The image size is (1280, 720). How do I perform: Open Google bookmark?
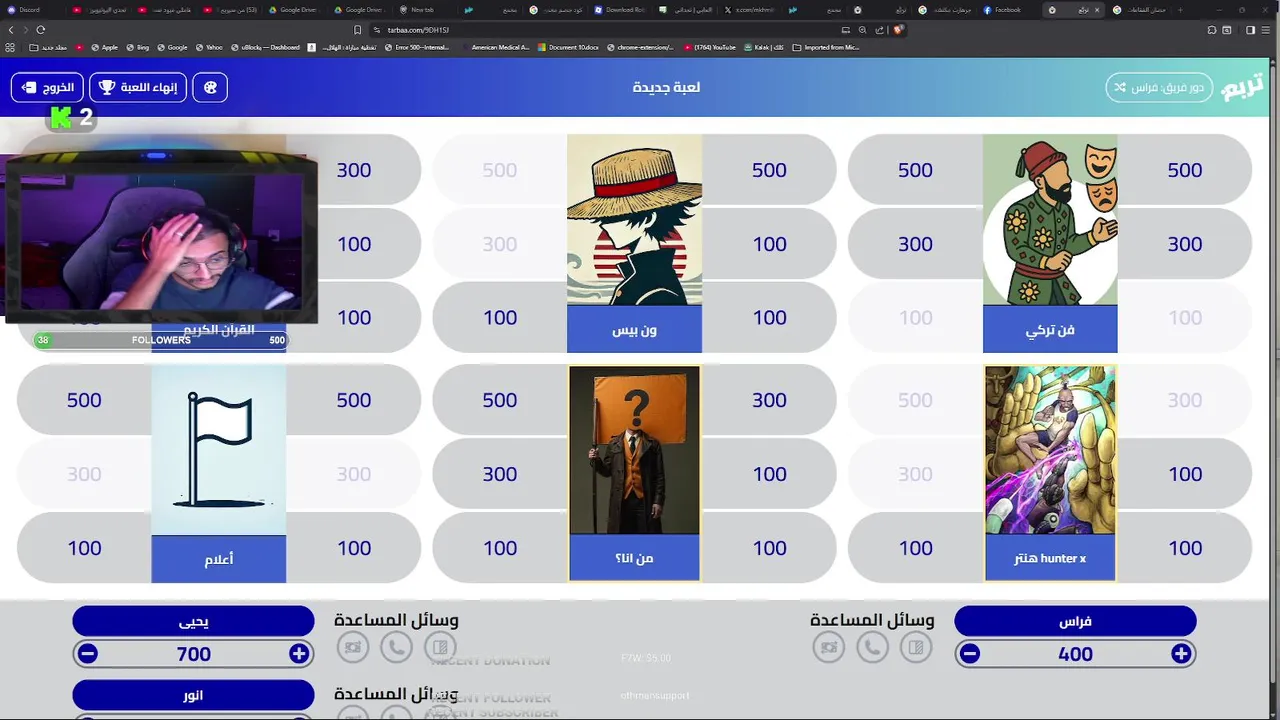pos(172,47)
